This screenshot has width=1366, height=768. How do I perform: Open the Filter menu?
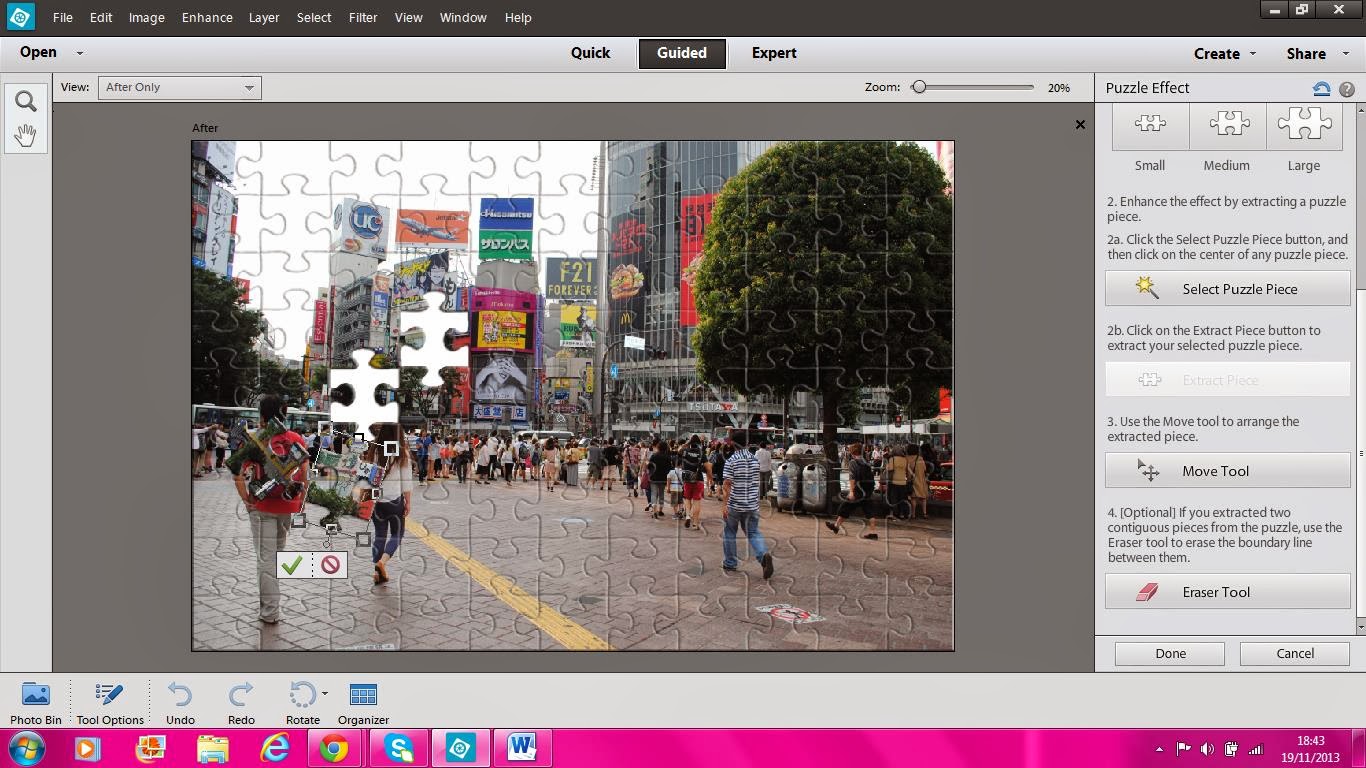(x=363, y=17)
